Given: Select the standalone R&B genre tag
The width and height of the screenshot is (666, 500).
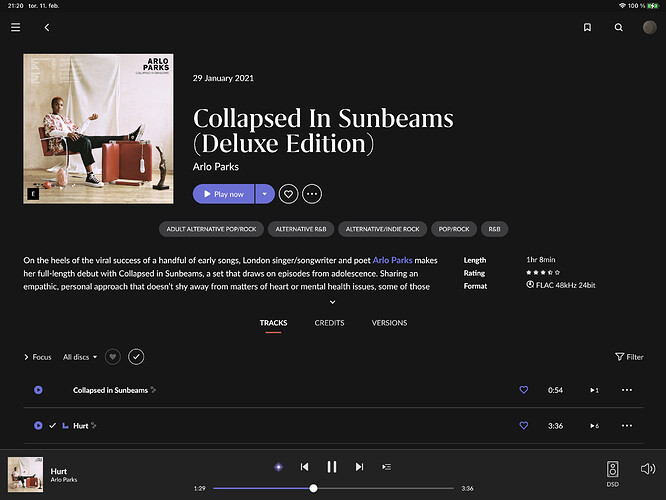Looking at the screenshot, I should (x=494, y=229).
